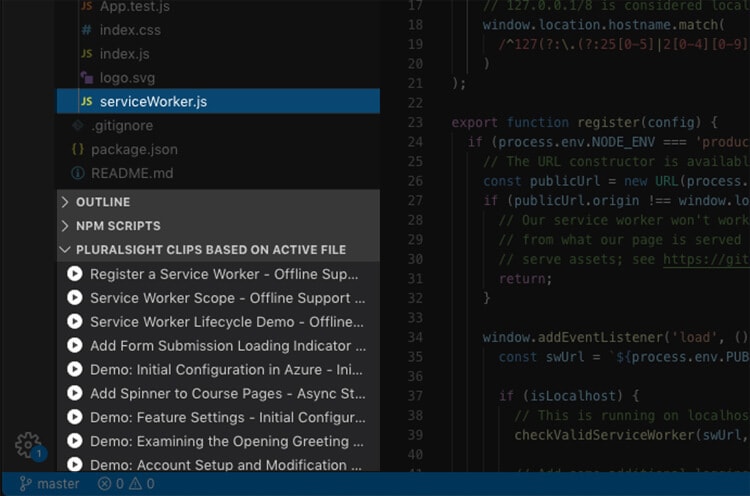Play the Service Worker Lifecycle Demo clip
The width and height of the screenshot is (750, 496).
(x=75, y=321)
